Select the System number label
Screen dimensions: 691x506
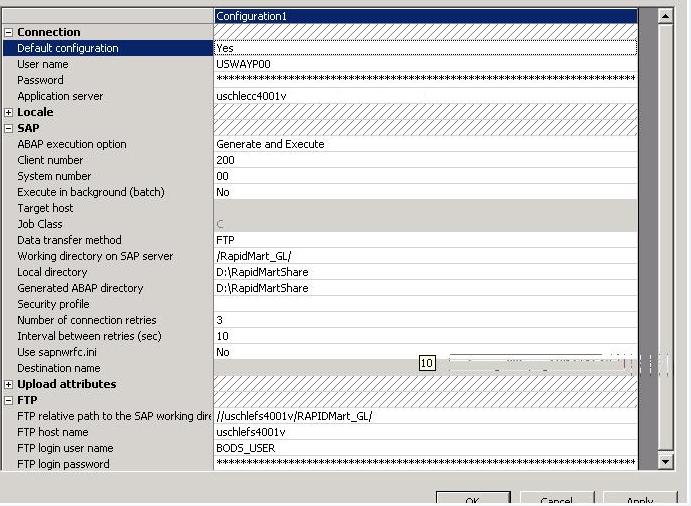pyautogui.click(x=54, y=176)
